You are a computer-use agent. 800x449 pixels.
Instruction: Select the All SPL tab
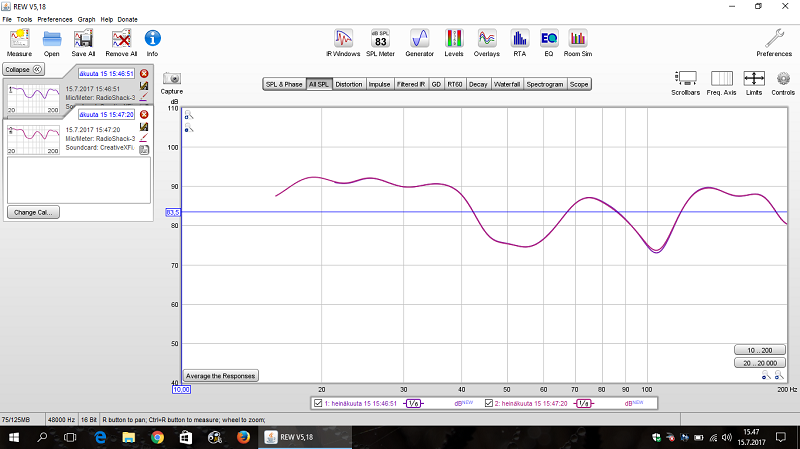point(319,84)
